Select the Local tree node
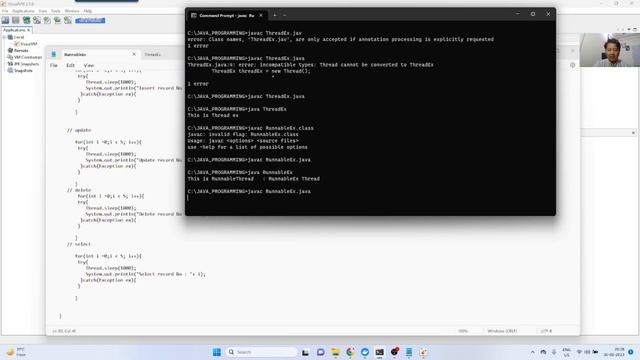640x360 pixels. point(18,37)
